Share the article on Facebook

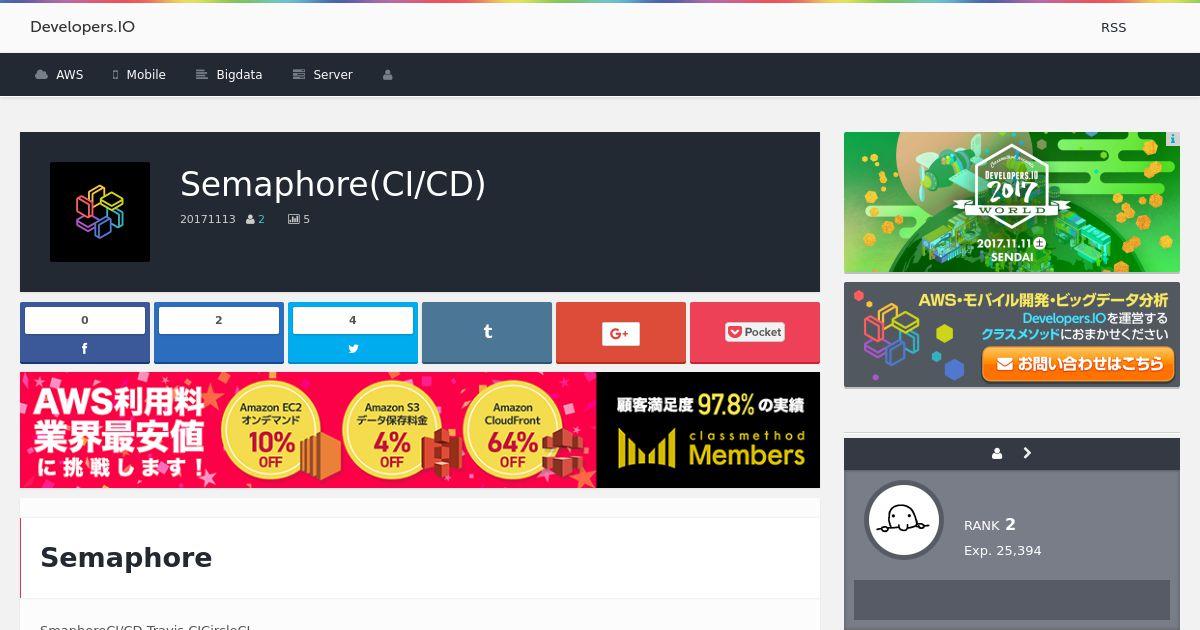85,333
